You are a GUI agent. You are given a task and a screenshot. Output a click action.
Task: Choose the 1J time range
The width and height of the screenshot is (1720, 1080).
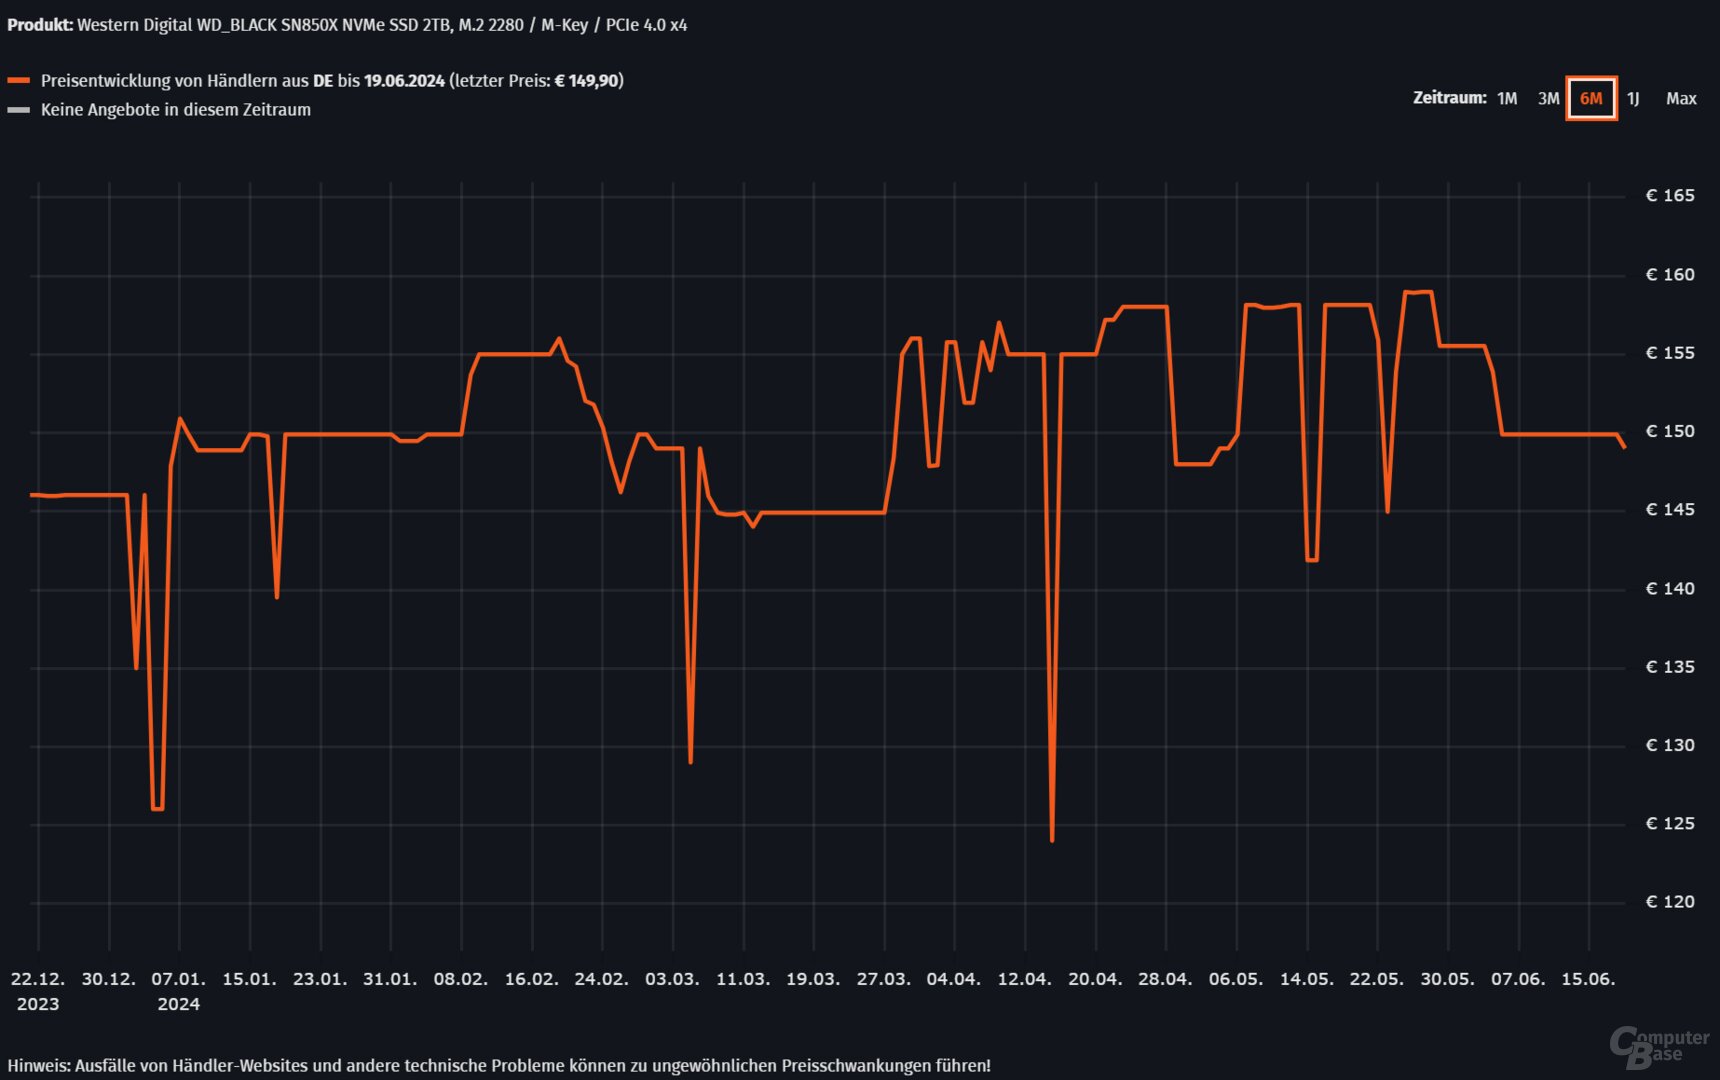(x=1633, y=98)
